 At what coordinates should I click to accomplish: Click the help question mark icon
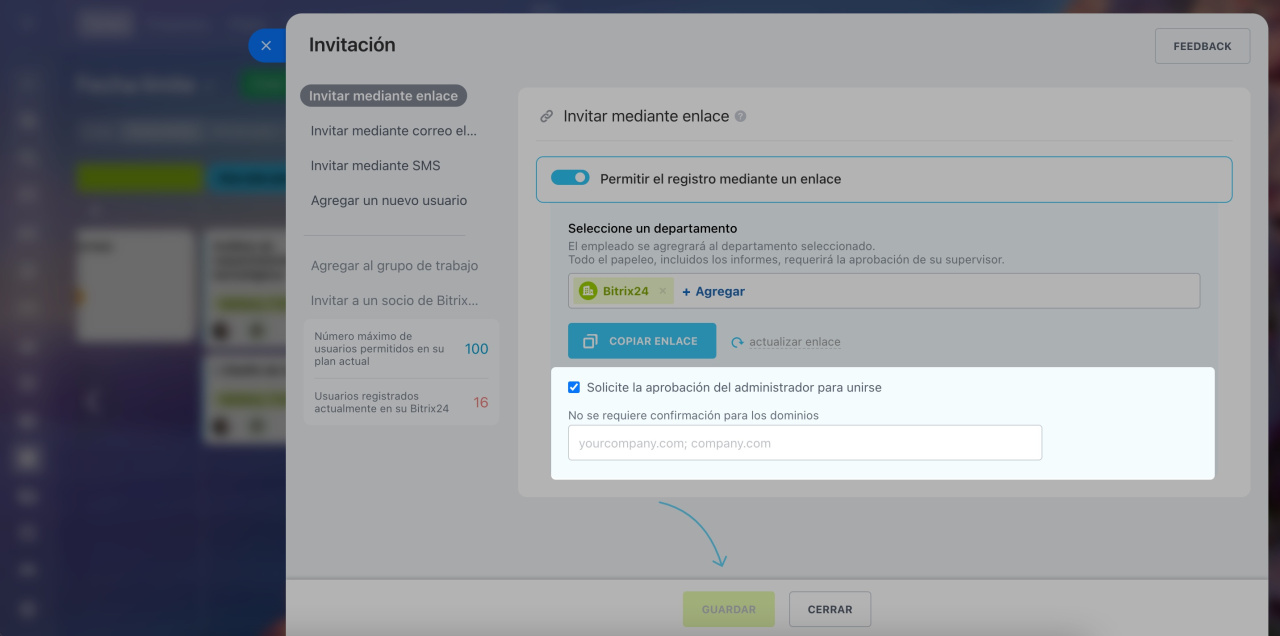click(741, 116)
